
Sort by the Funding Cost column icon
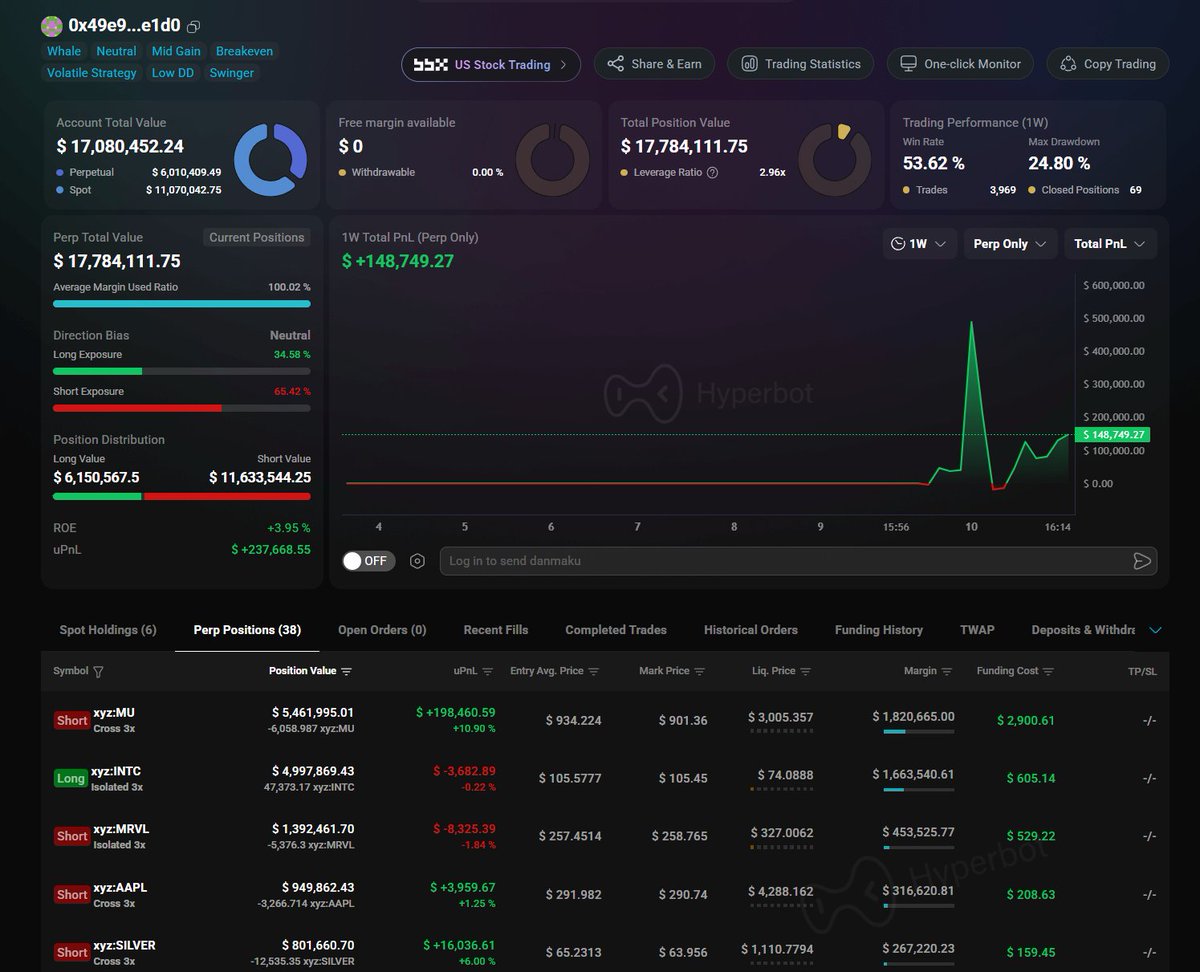(1048, 671)
